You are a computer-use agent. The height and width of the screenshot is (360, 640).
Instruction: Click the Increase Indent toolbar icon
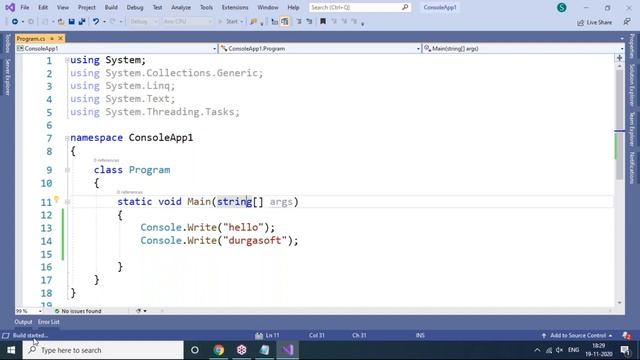coord(309,22)
